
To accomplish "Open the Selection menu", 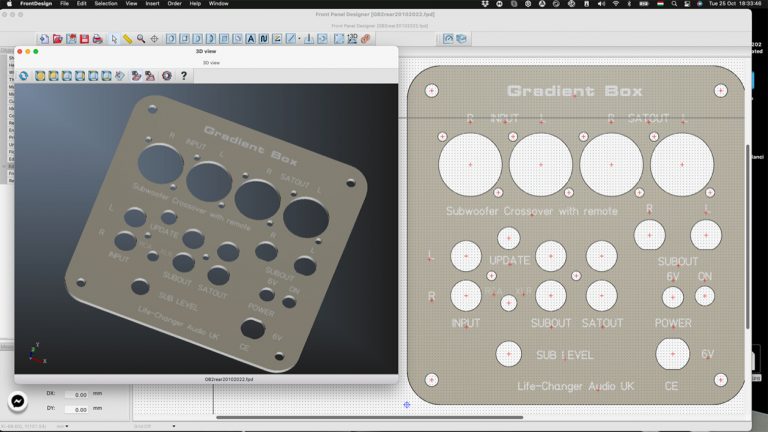I will [106, 3].
